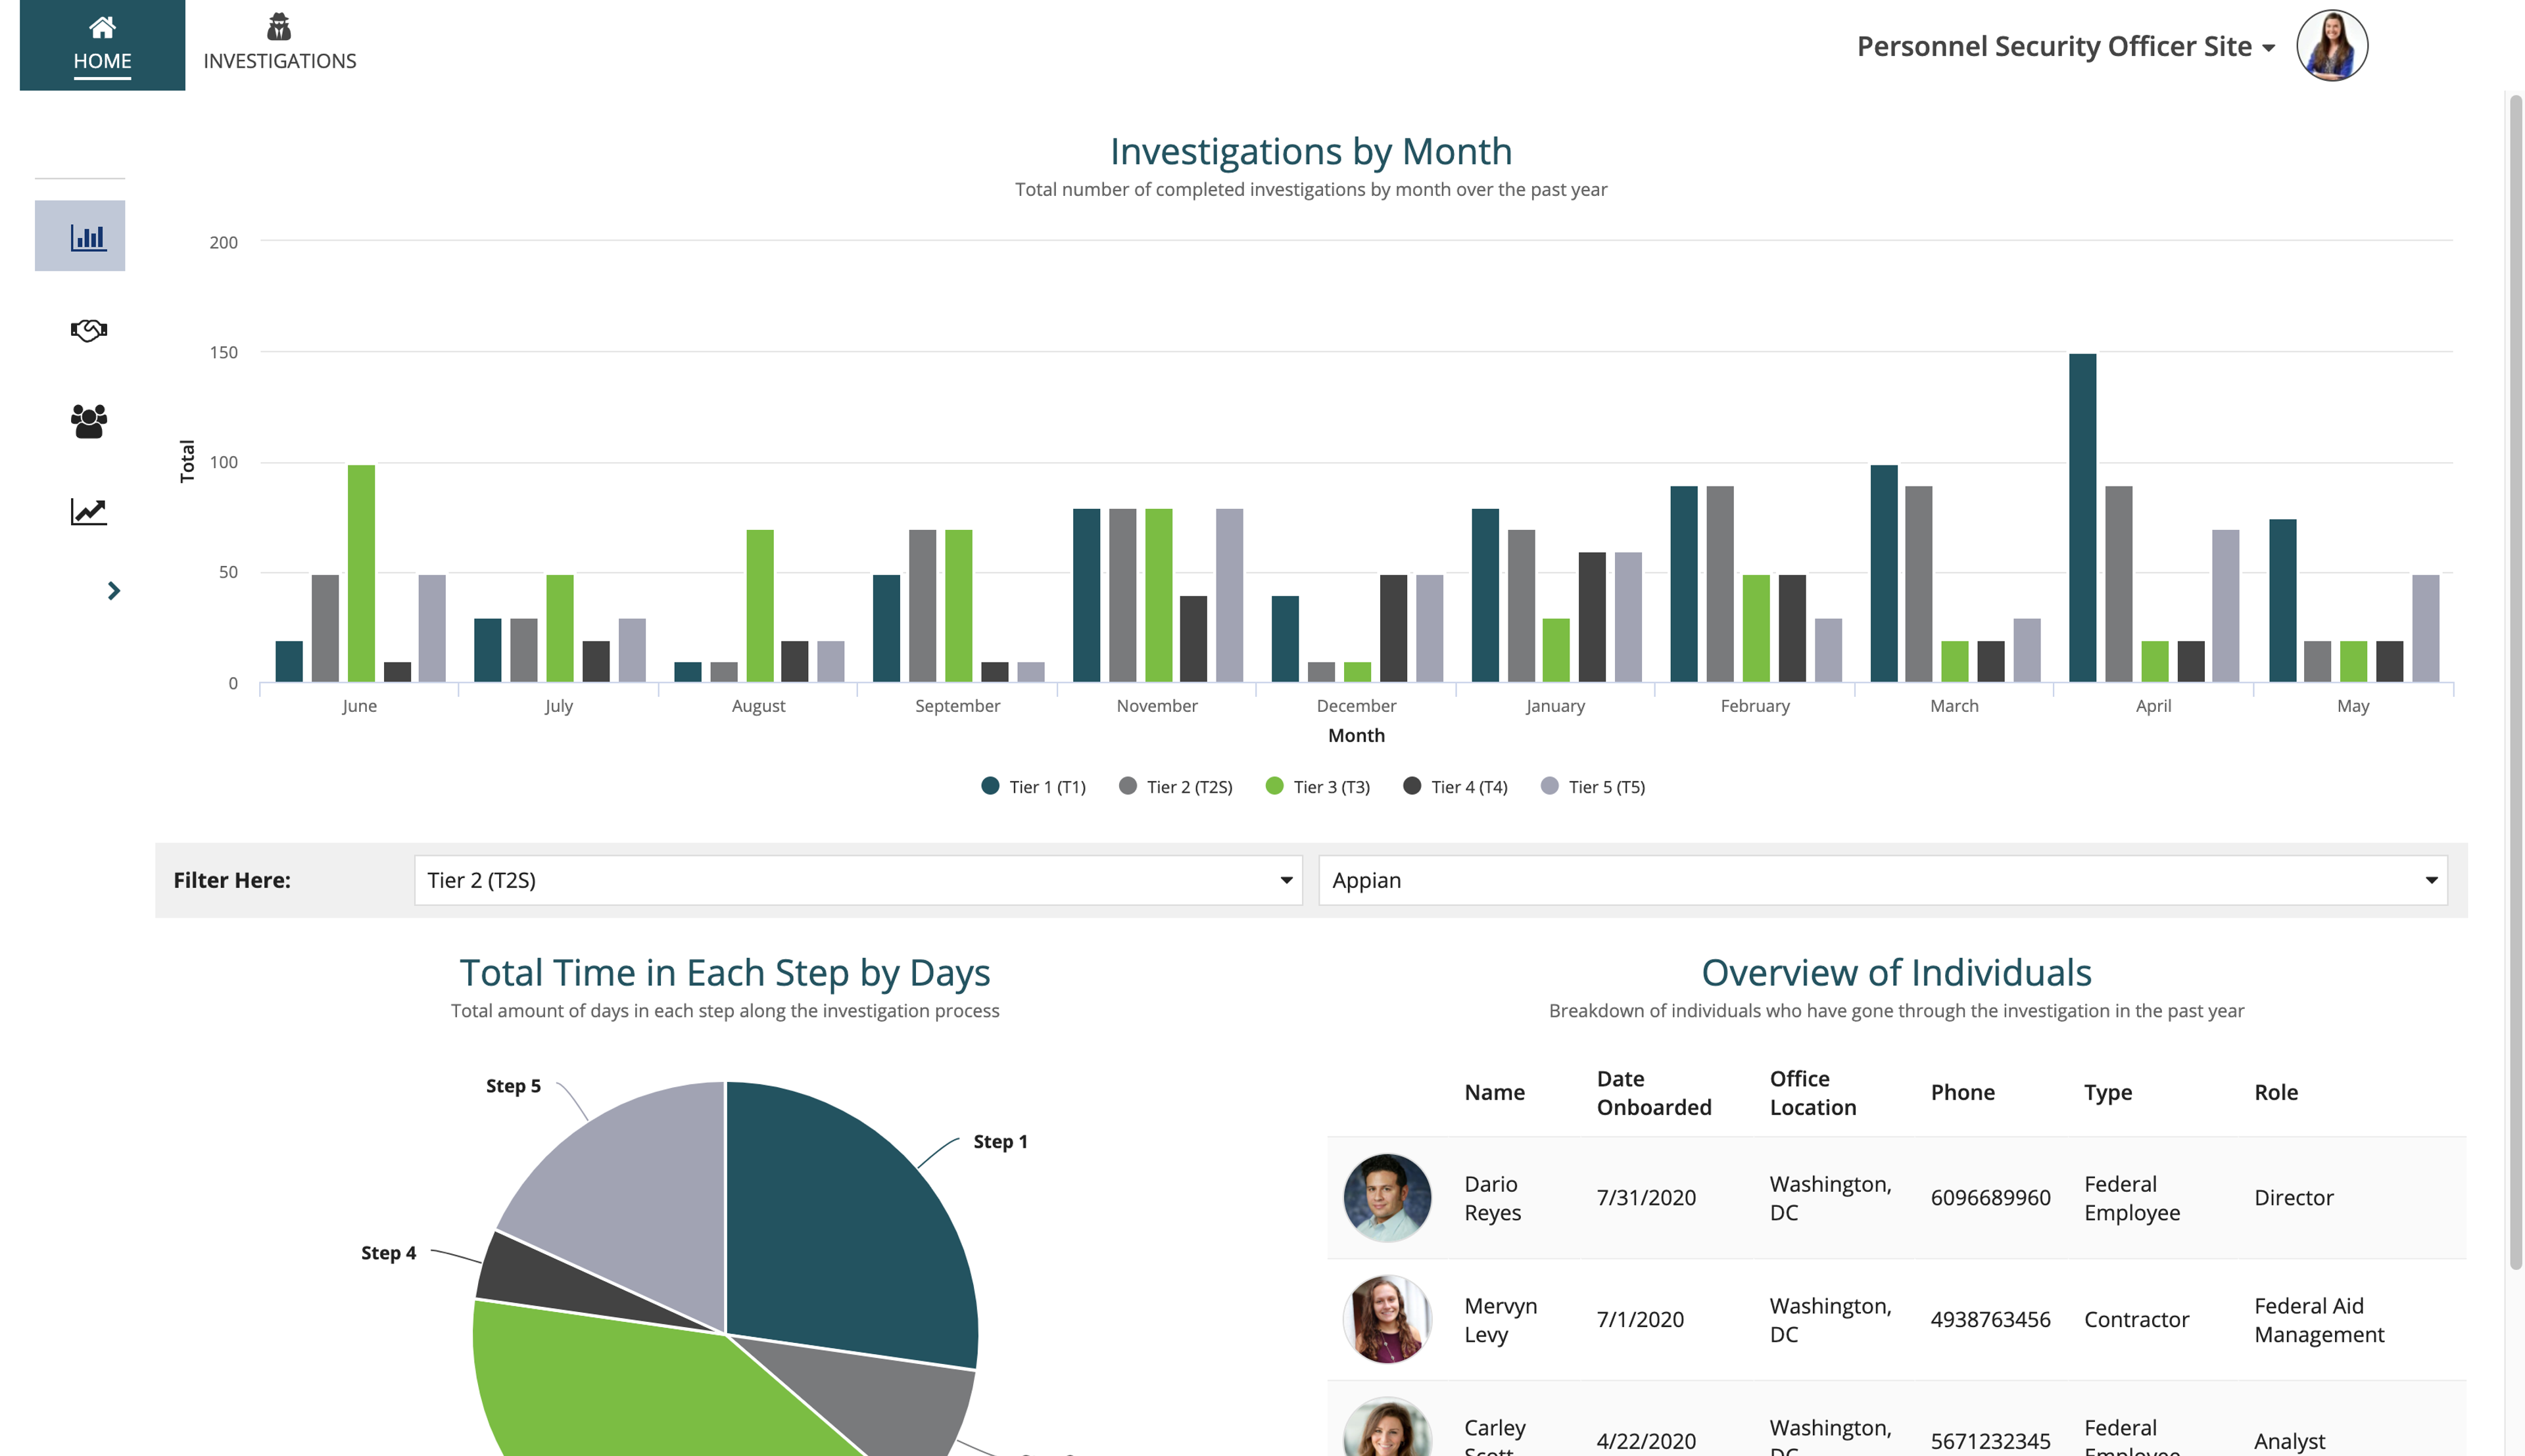Click phone number 4938763456

[1990, 1319]
